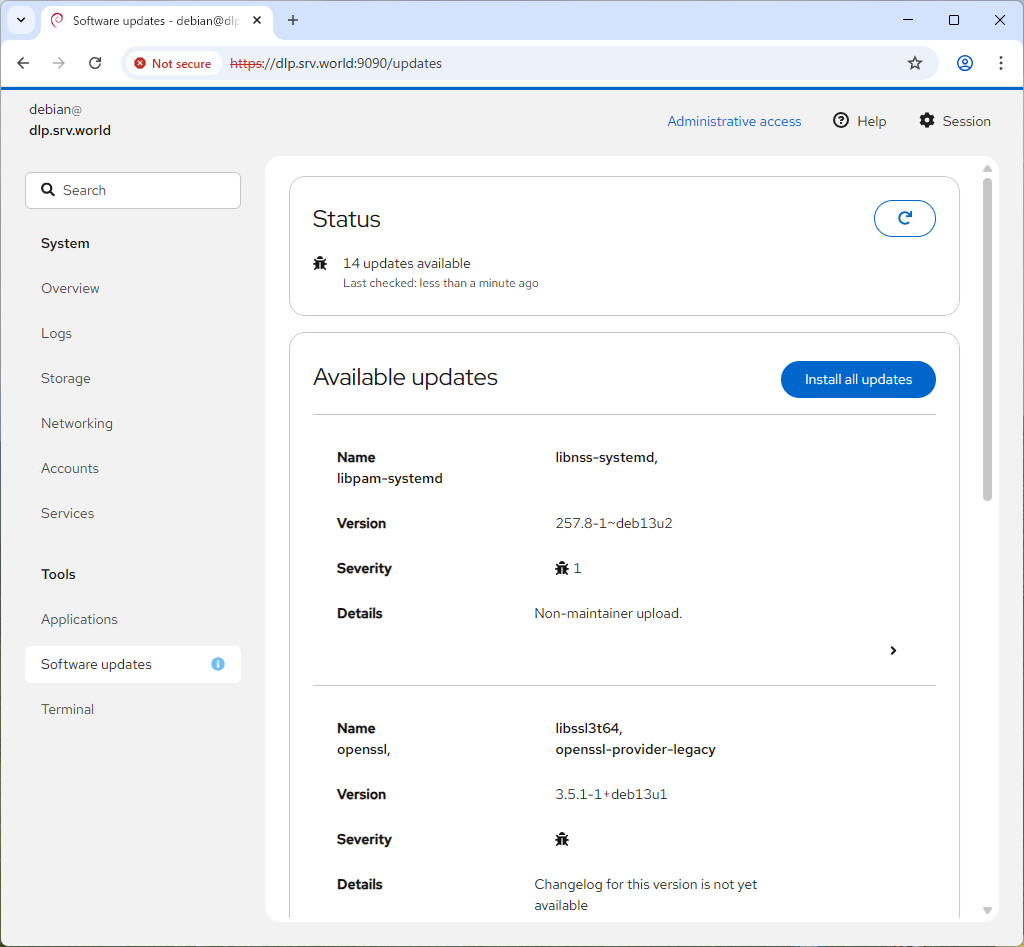Screen dimensions: 1024x947
Task: Open a new browser tab
Action: (x=293, y=20)
